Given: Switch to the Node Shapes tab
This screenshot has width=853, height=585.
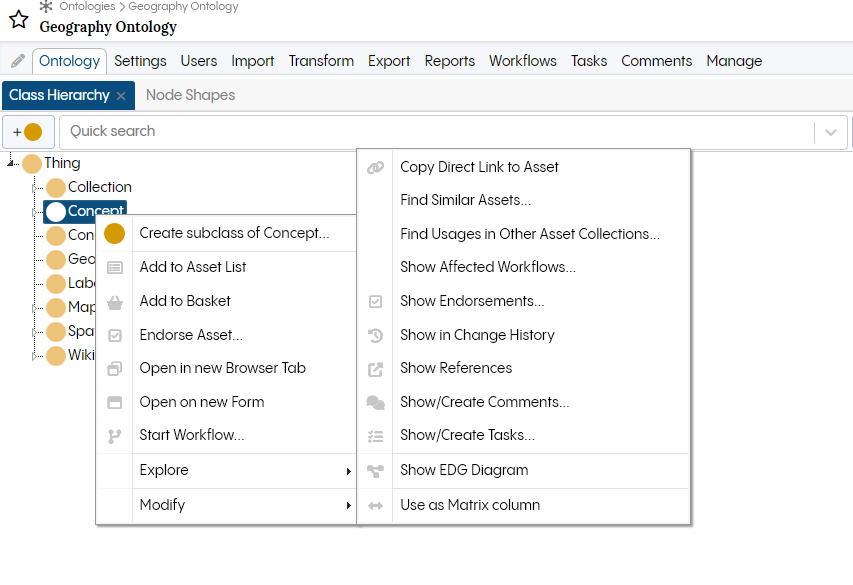Looking at the screenshot, I should [190, 95].
